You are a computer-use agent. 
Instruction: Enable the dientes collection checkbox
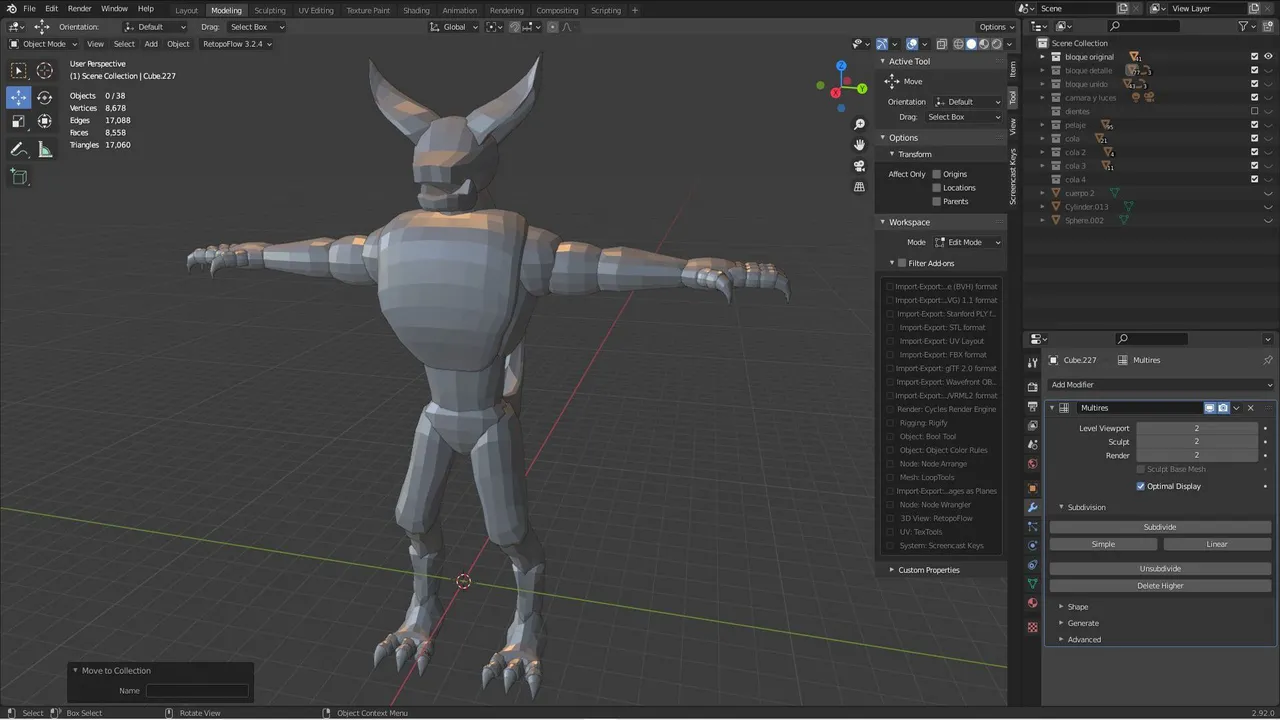click(x=1254, y=111)
